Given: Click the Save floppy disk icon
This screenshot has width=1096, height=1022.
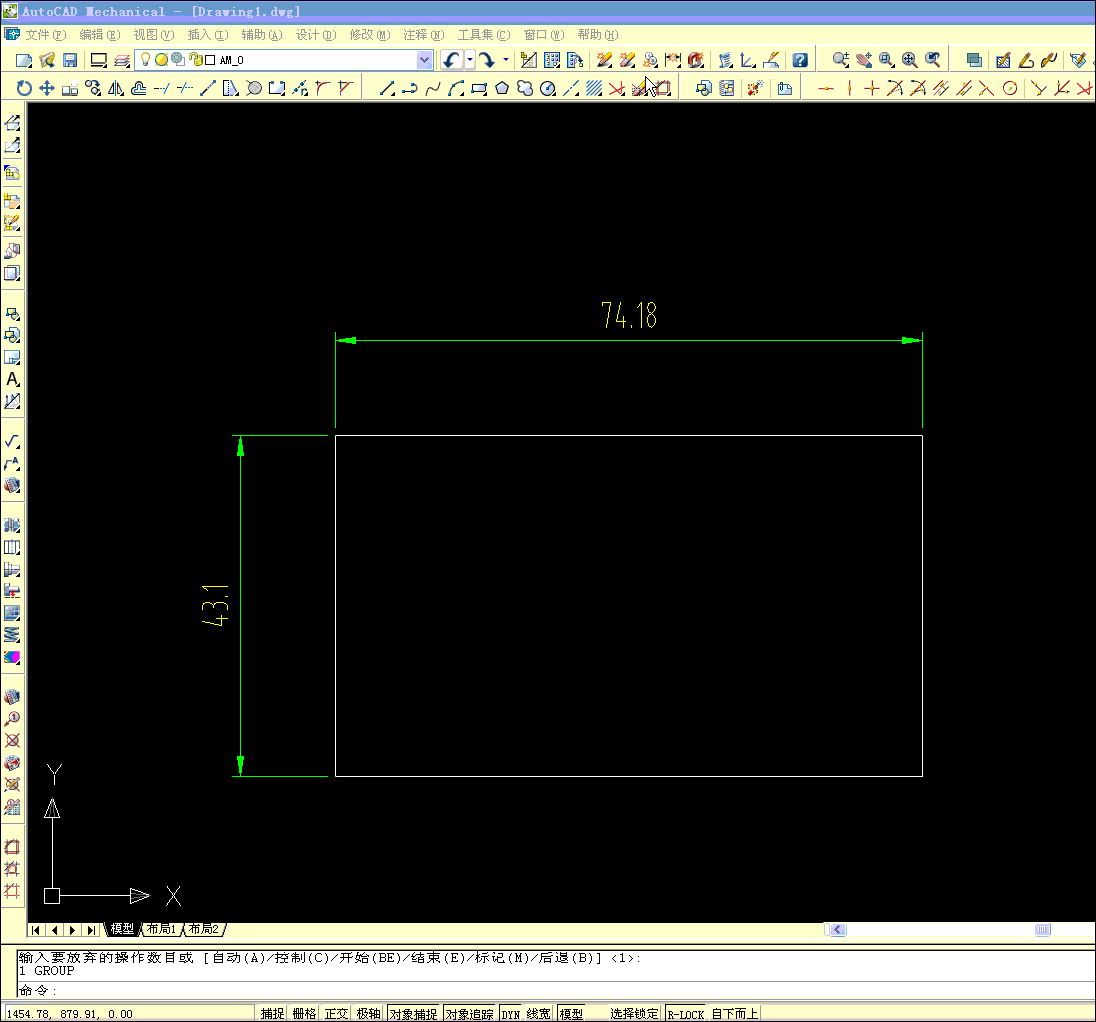Looking at the screenshot, I should (70, 61).
